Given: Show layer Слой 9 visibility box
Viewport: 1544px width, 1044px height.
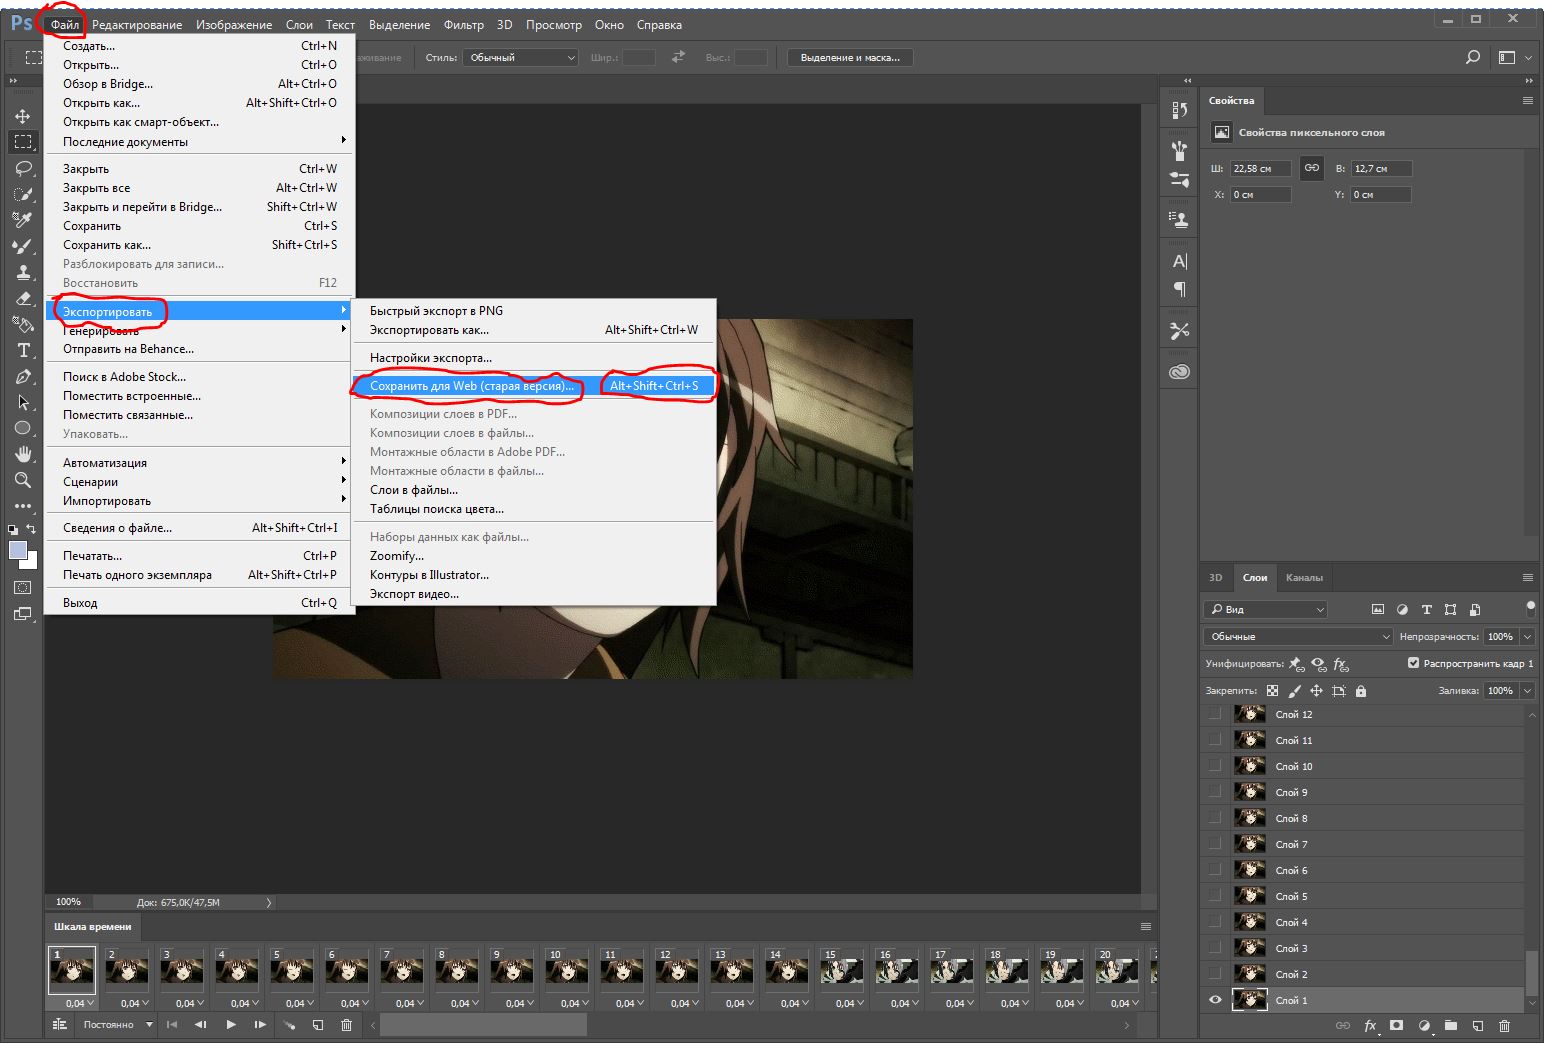Looking at the screenshot, I should point(1215,792).
